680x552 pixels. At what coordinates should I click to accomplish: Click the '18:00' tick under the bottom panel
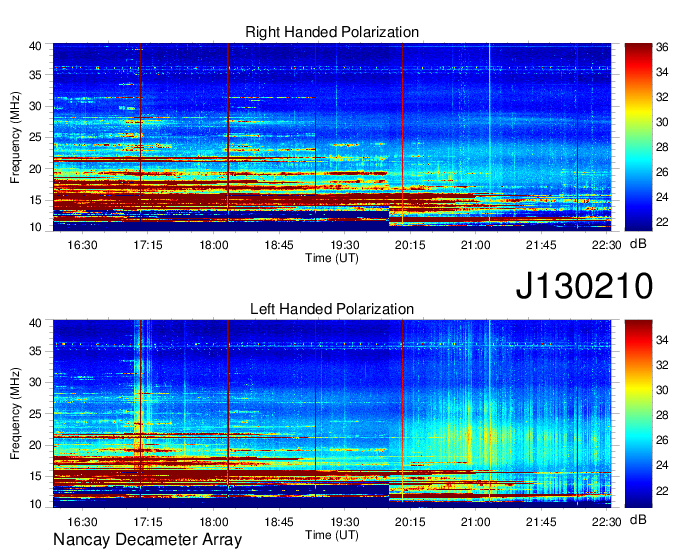click(x=213, y=522)
